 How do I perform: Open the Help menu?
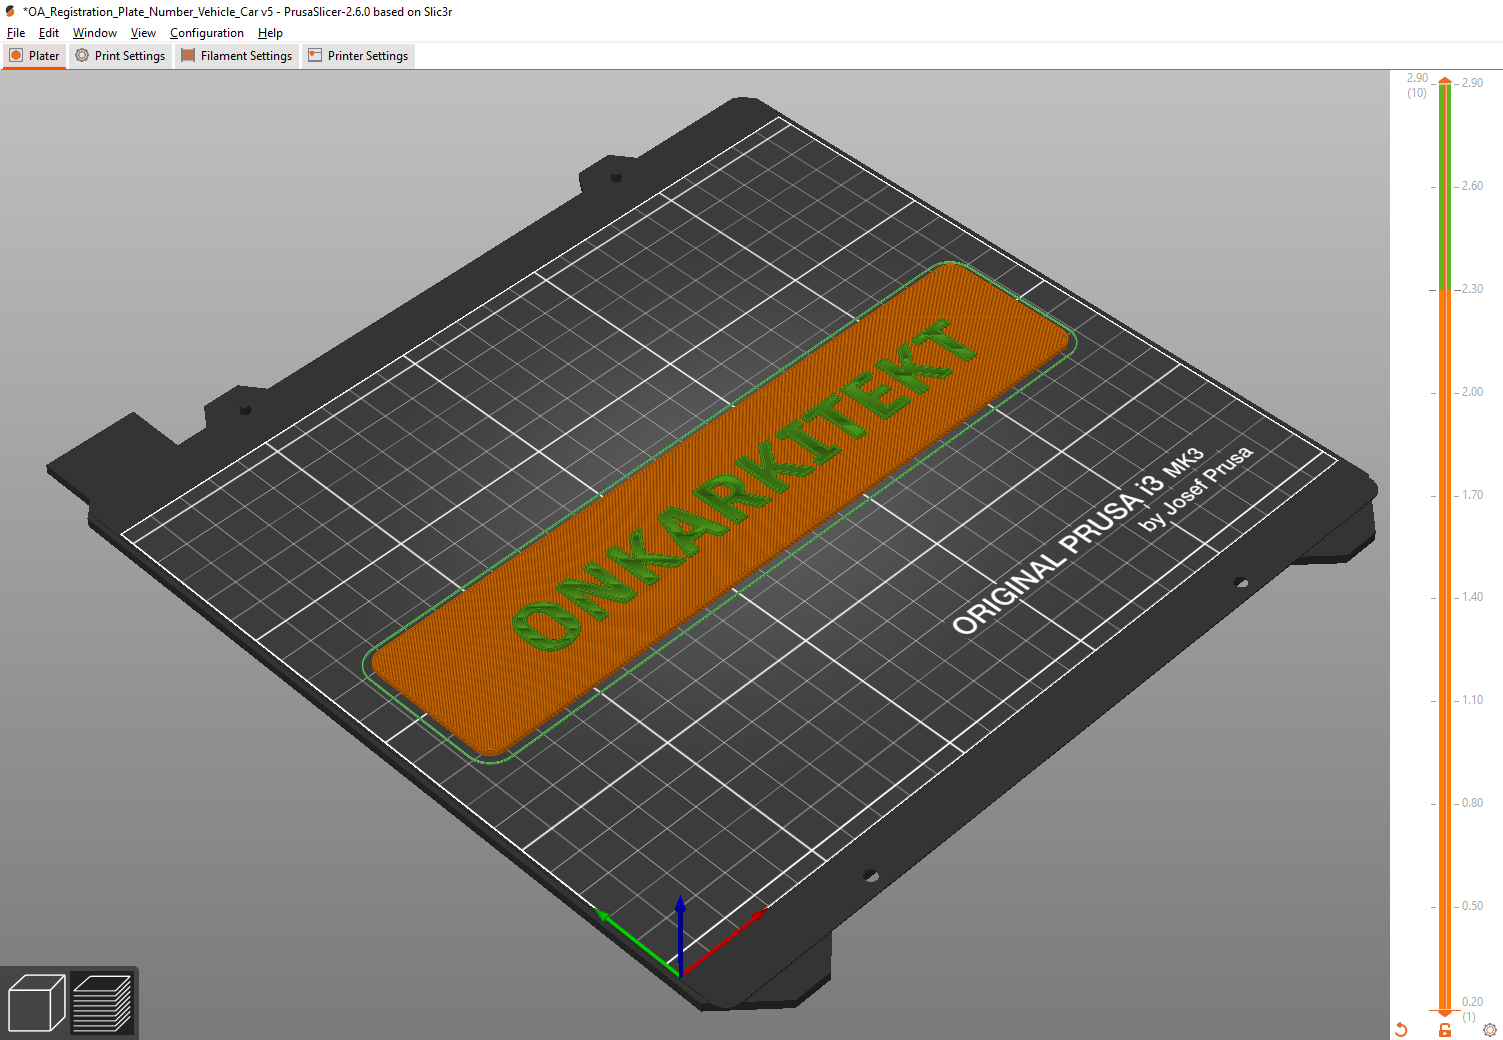[270, 33]
